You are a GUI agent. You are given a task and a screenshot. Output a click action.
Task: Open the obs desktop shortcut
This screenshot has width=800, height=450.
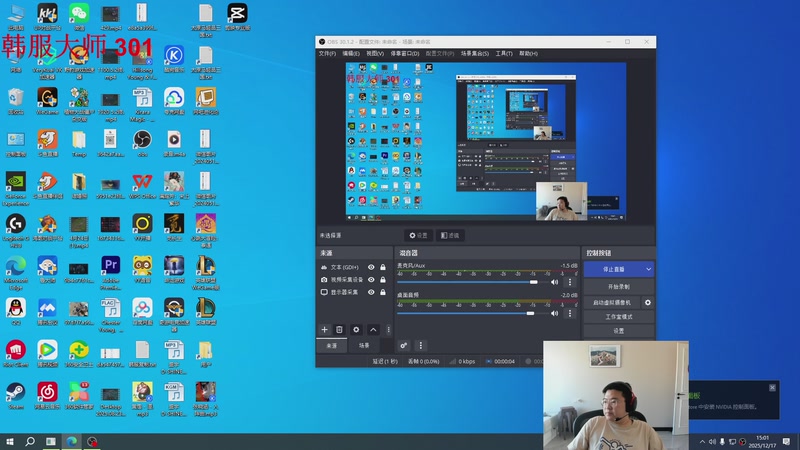[142, 143]
